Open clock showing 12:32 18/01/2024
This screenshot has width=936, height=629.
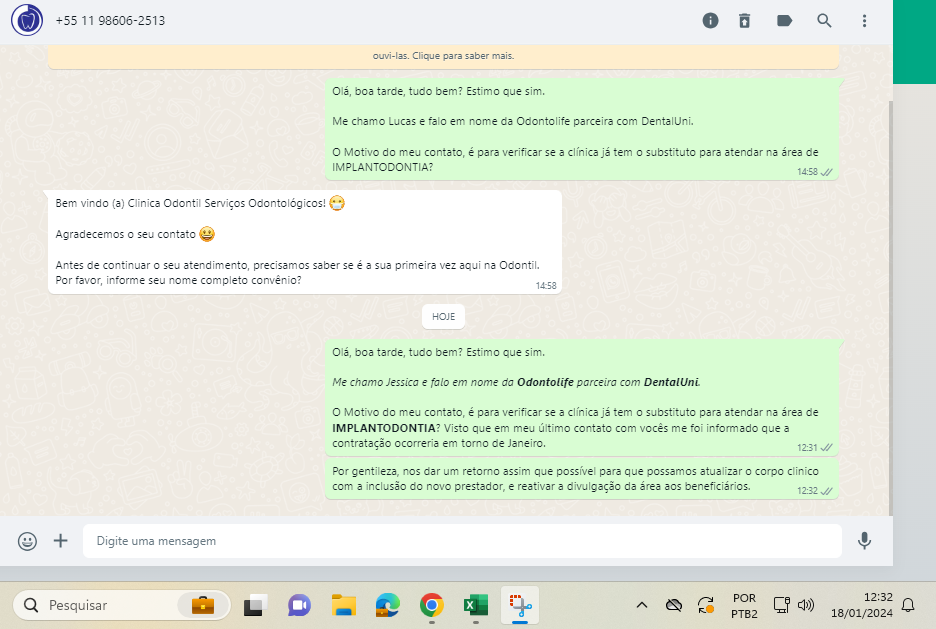pyautogui.click(x=861, y=605)
